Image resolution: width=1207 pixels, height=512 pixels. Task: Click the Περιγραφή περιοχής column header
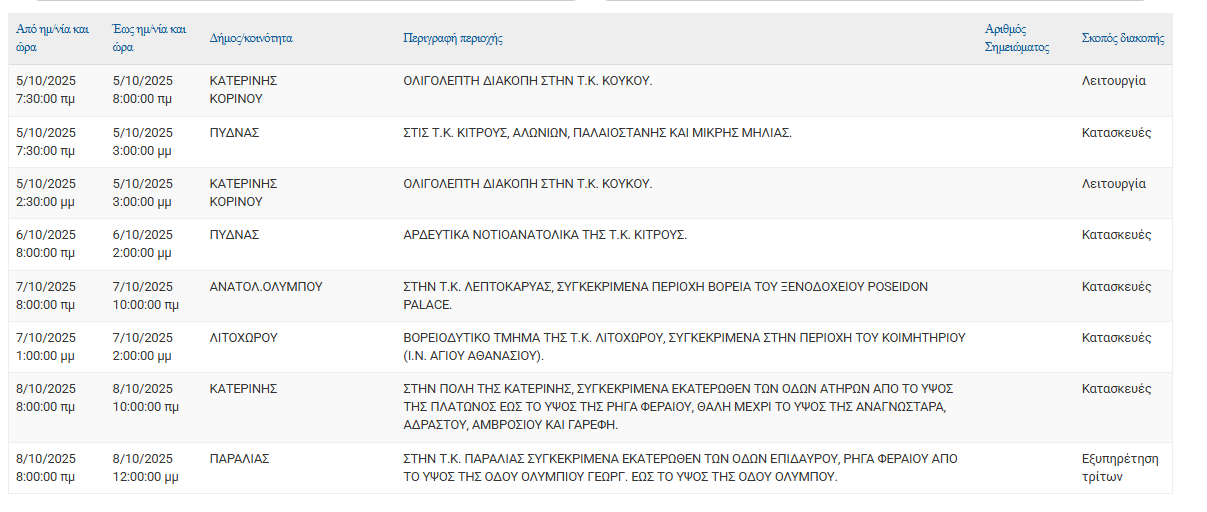[x=452, y=39]
